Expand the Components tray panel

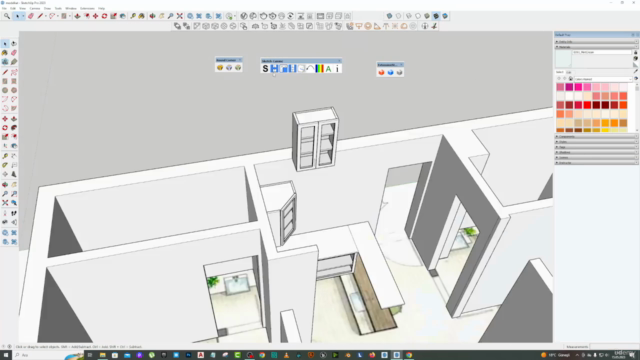coord(596,136)
